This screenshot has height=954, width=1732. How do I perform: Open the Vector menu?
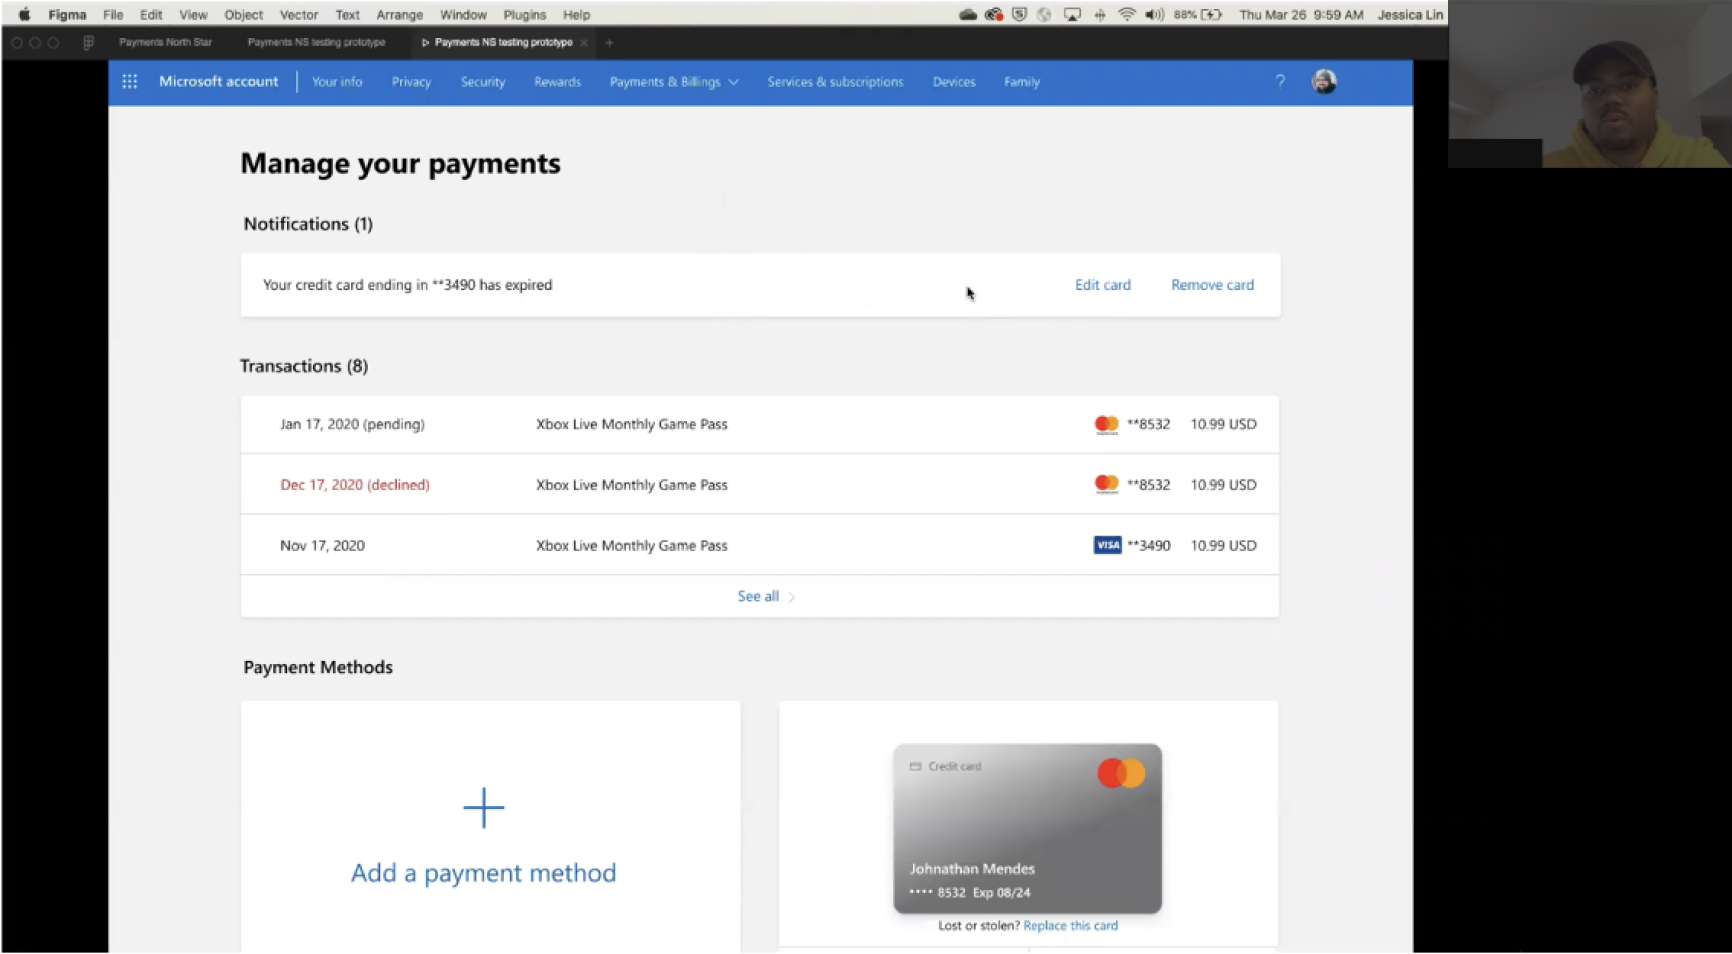pos(298,15)
